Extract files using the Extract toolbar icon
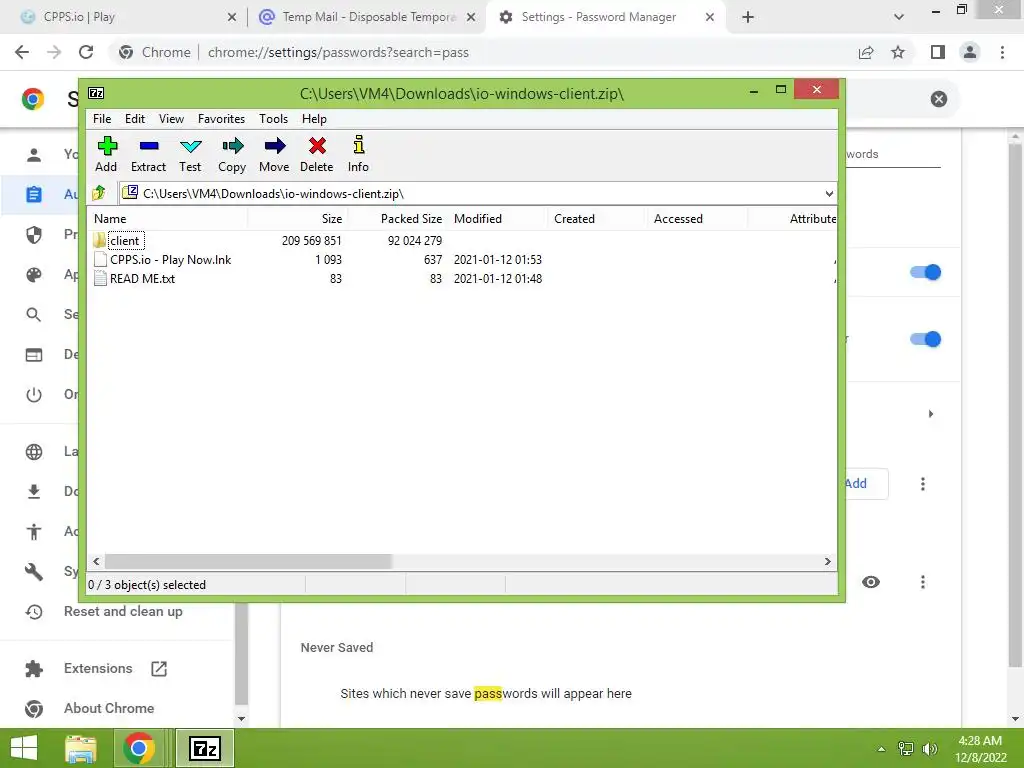Screen dimensions: 1024x768 point(148,154)
